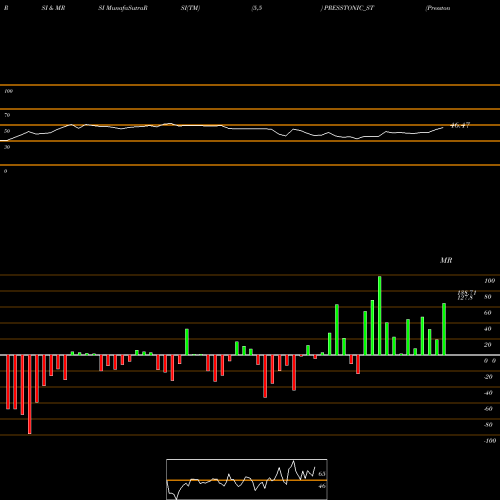Click the longest red MR histogram bar
500x500 pixels.
(30, 394)
